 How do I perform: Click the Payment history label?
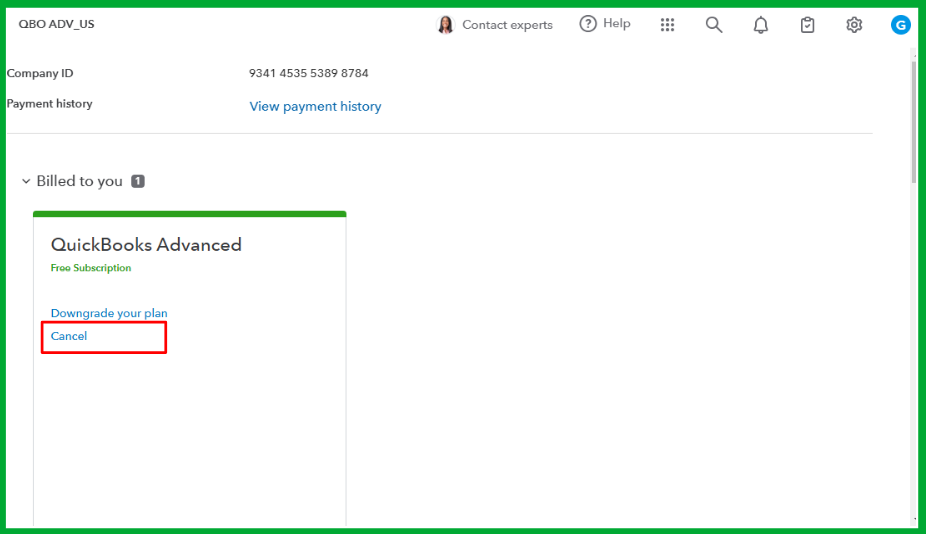(50, 104)
